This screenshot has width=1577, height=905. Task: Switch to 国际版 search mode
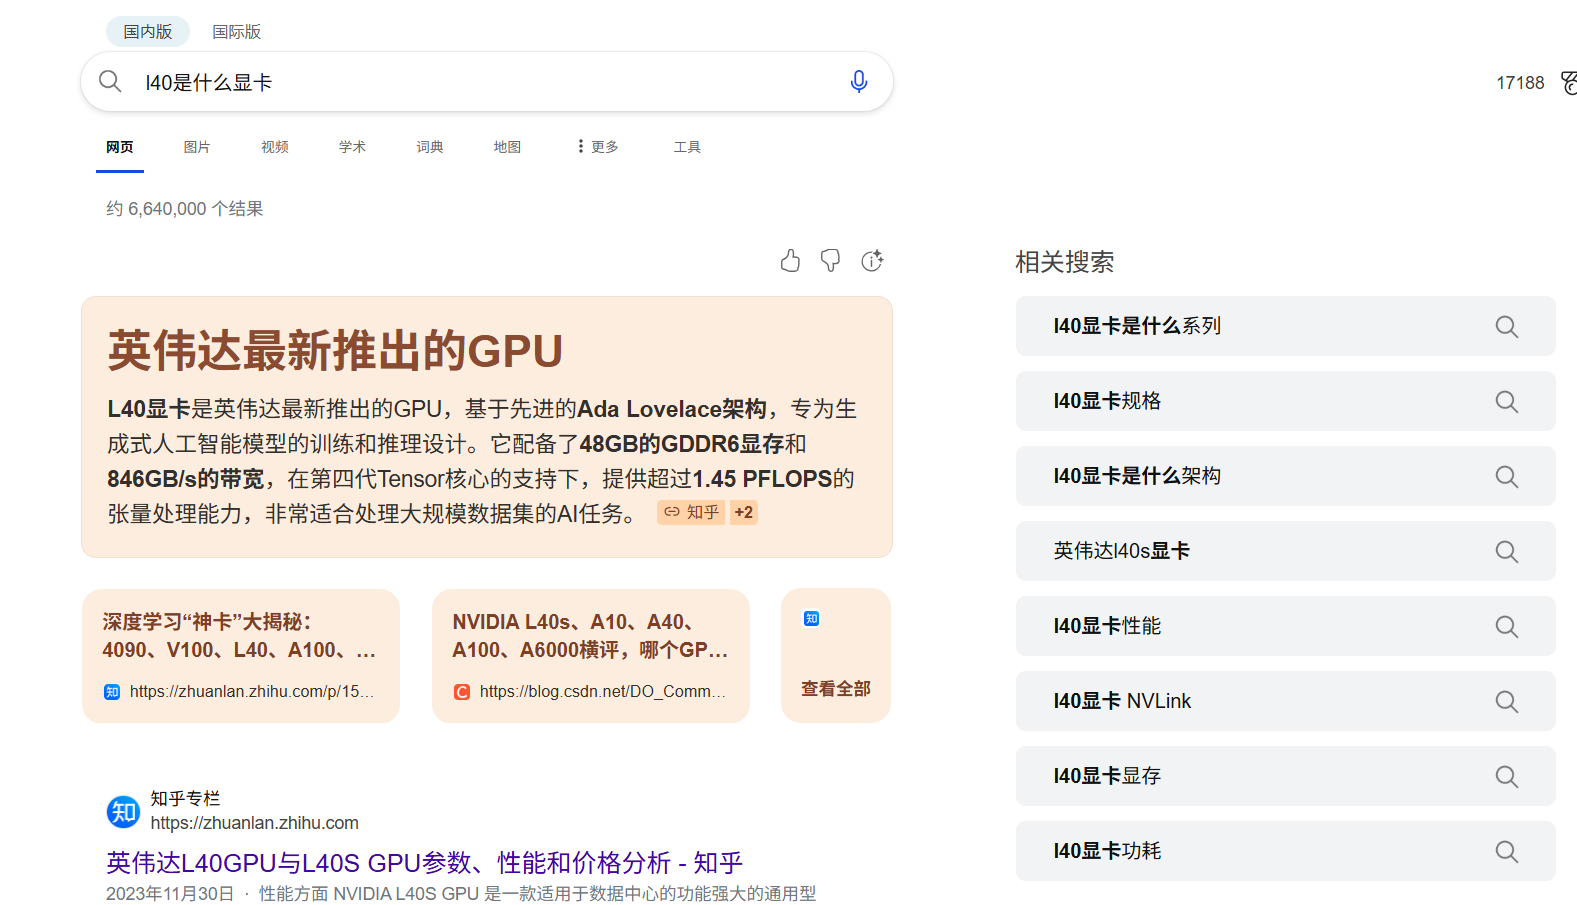click(236, 32)
